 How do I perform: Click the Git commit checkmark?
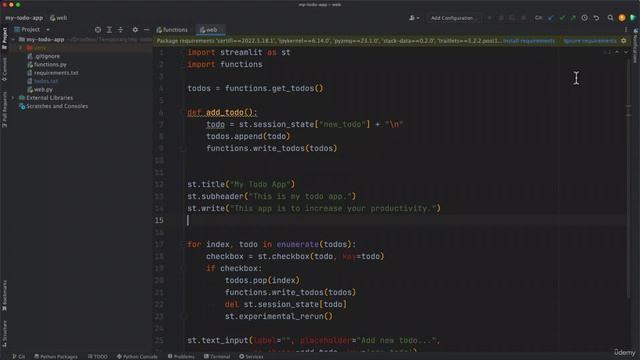pos(562,18)
